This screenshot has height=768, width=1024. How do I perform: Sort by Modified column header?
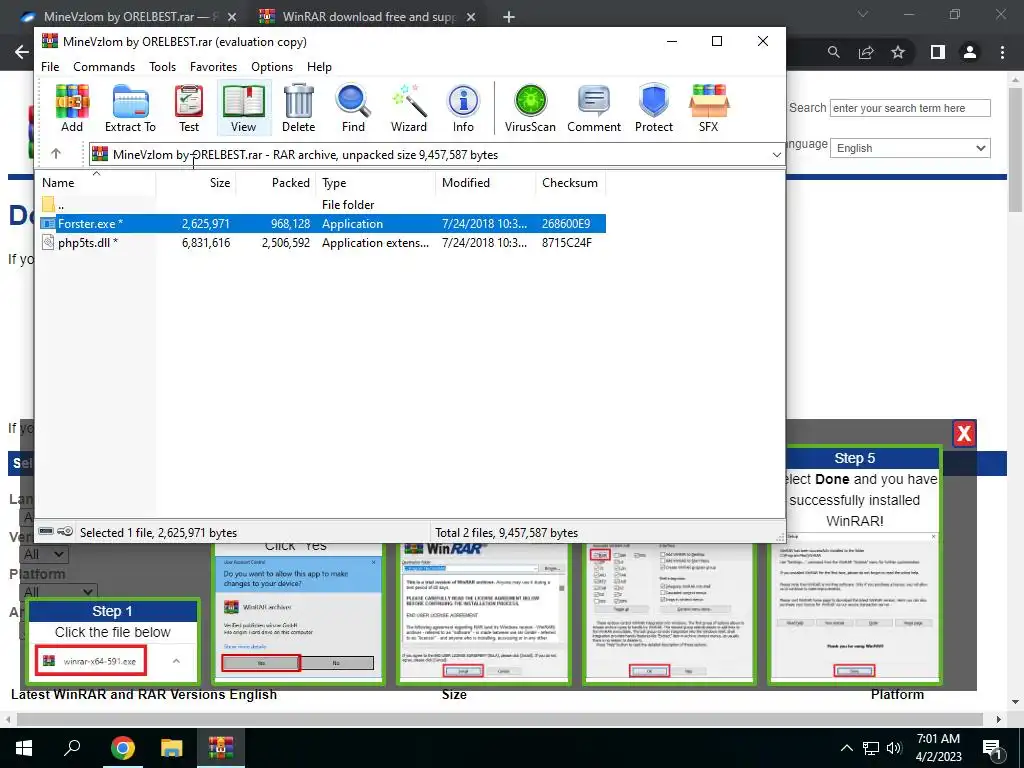486,183
